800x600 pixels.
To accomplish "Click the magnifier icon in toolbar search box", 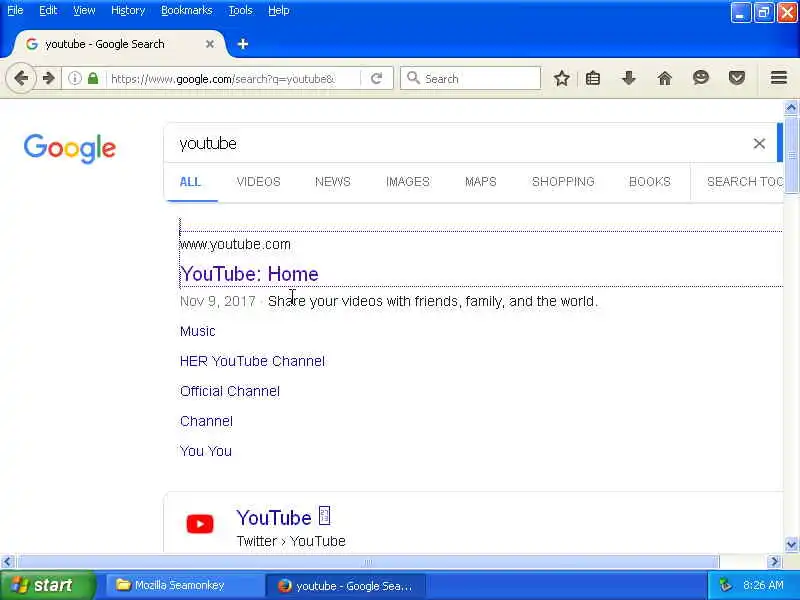I will click(413, 78).
